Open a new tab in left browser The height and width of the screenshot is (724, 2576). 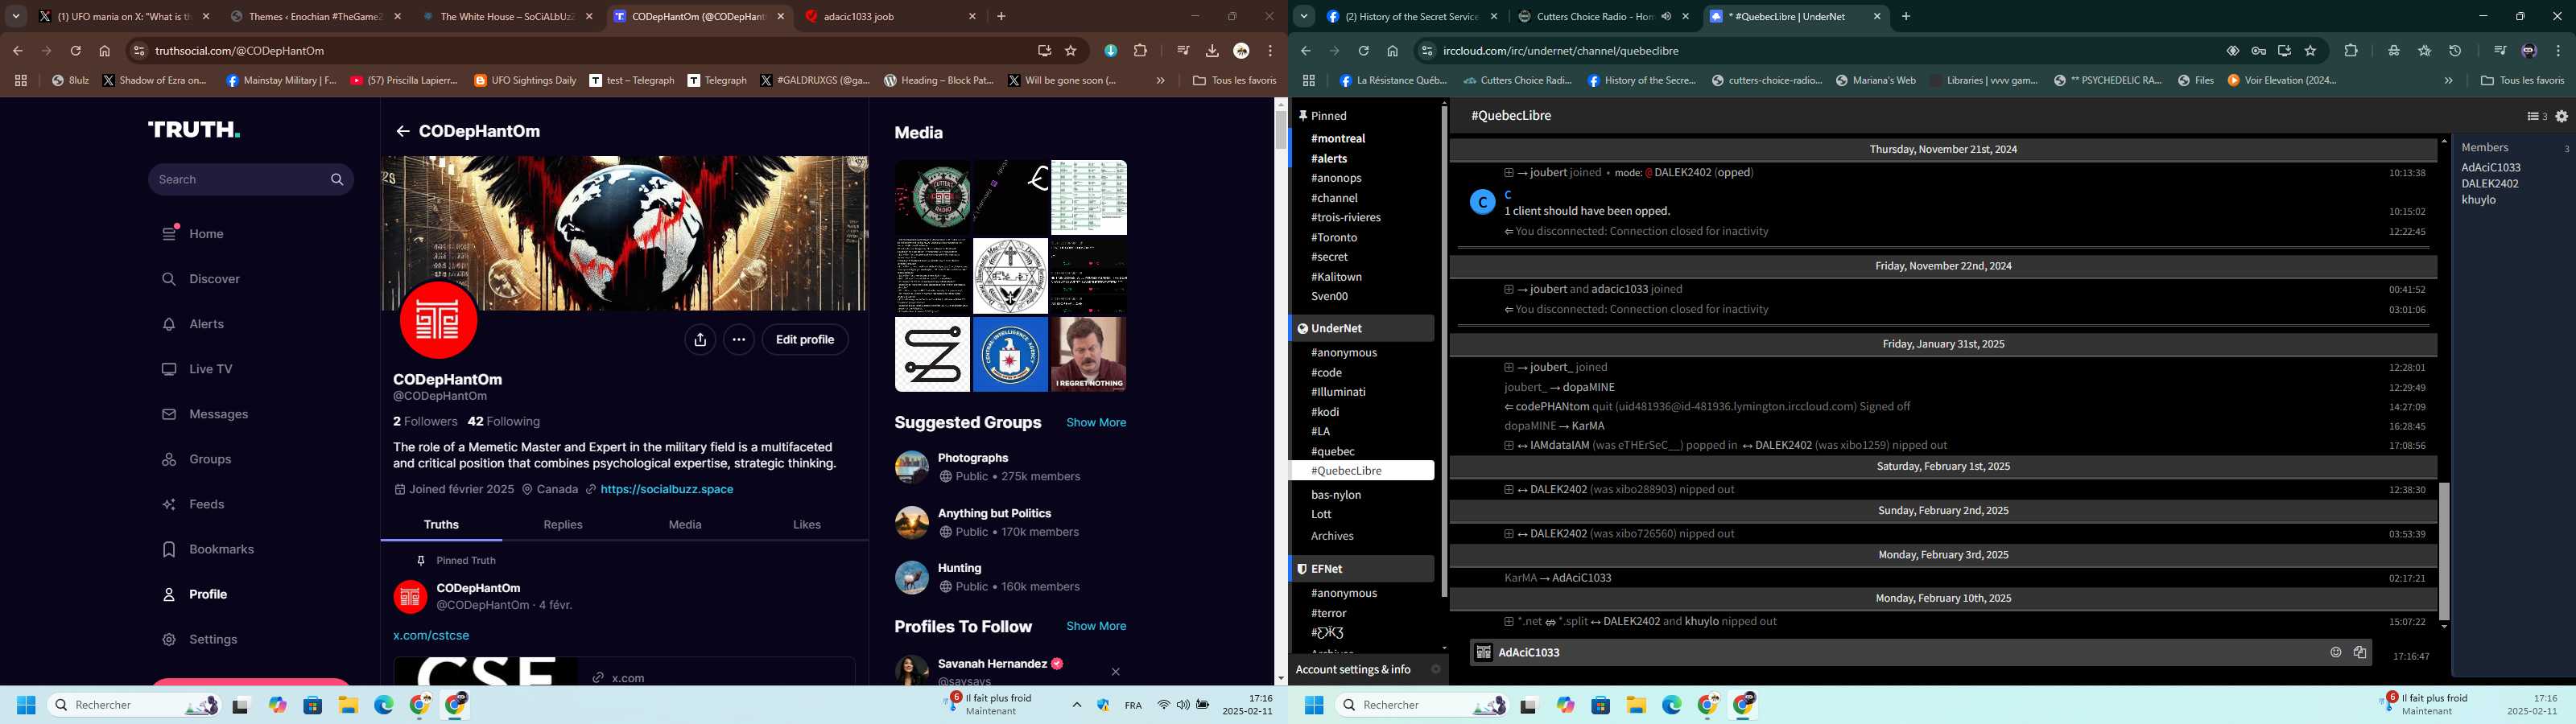pos(1001,17)
